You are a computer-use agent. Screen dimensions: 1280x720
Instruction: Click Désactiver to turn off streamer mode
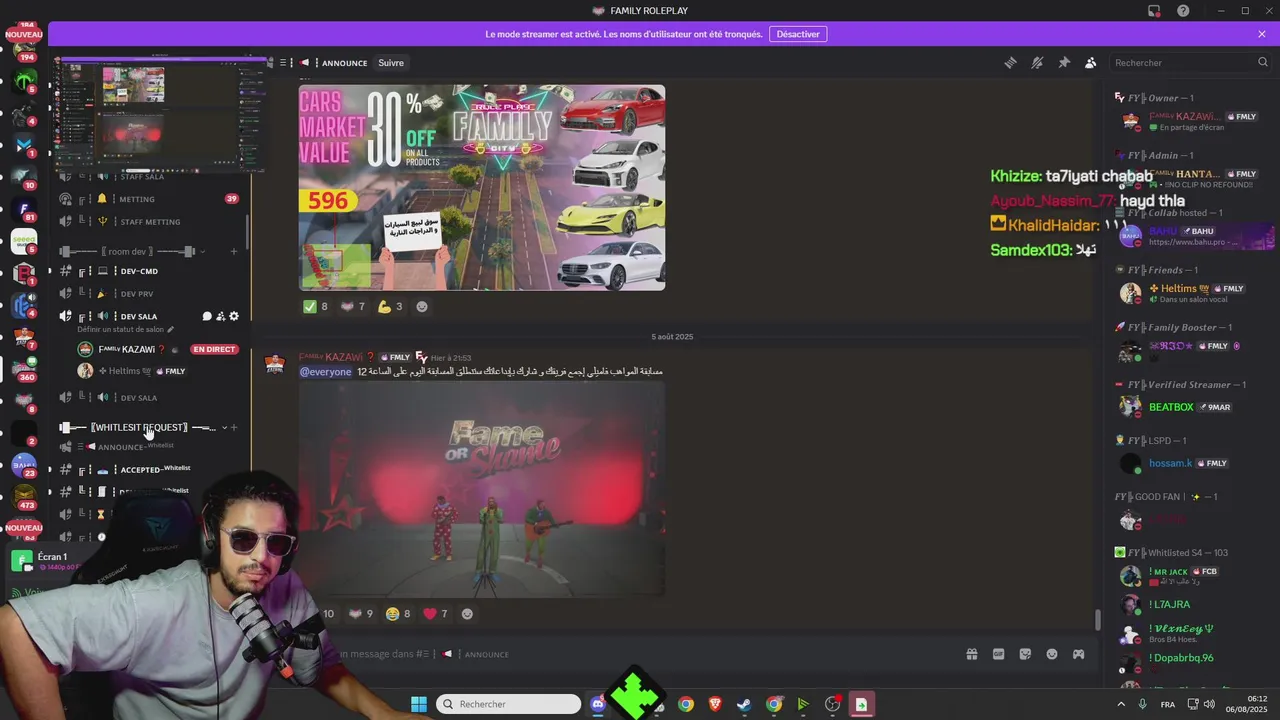[x=798, y=34]
